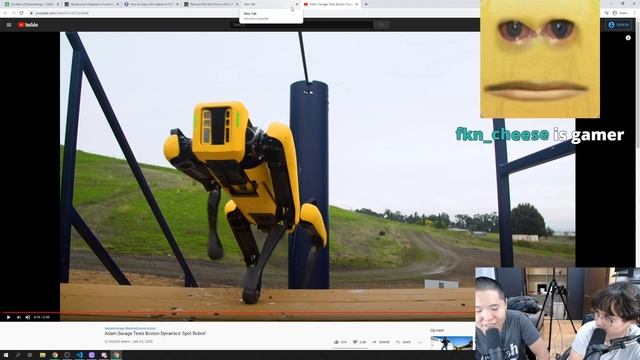Navigate forward in Chrome
The width and height of the screenshot is (640, 360).
[x=13, y=13]
